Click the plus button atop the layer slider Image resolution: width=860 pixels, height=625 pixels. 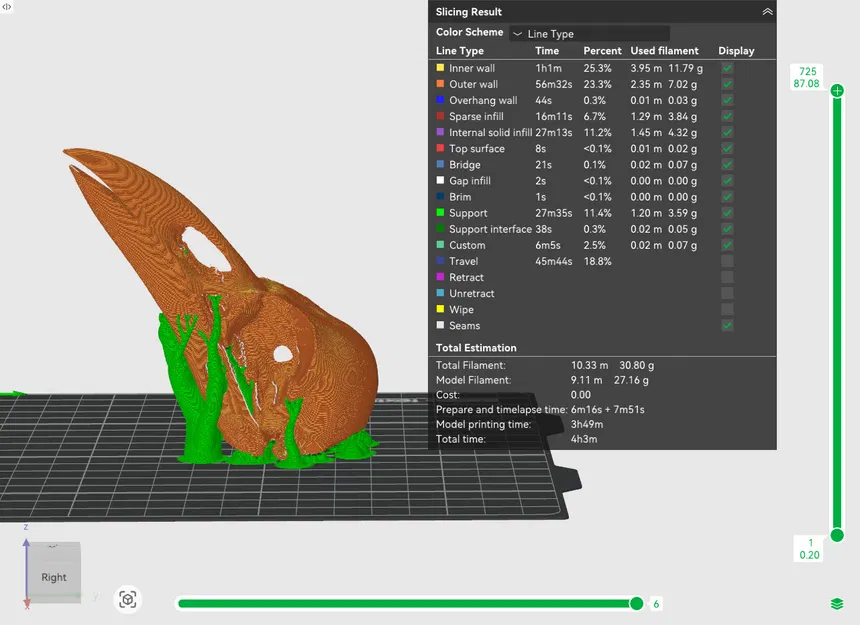point(837,90)
